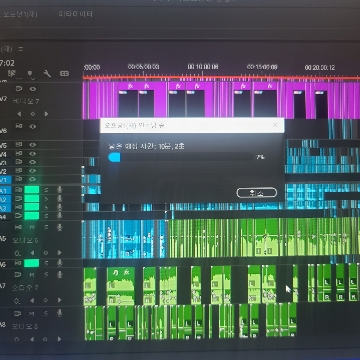Select the 비디오 7 track name
This screenshot has height=360, width=360.
[x=26, y=101]
